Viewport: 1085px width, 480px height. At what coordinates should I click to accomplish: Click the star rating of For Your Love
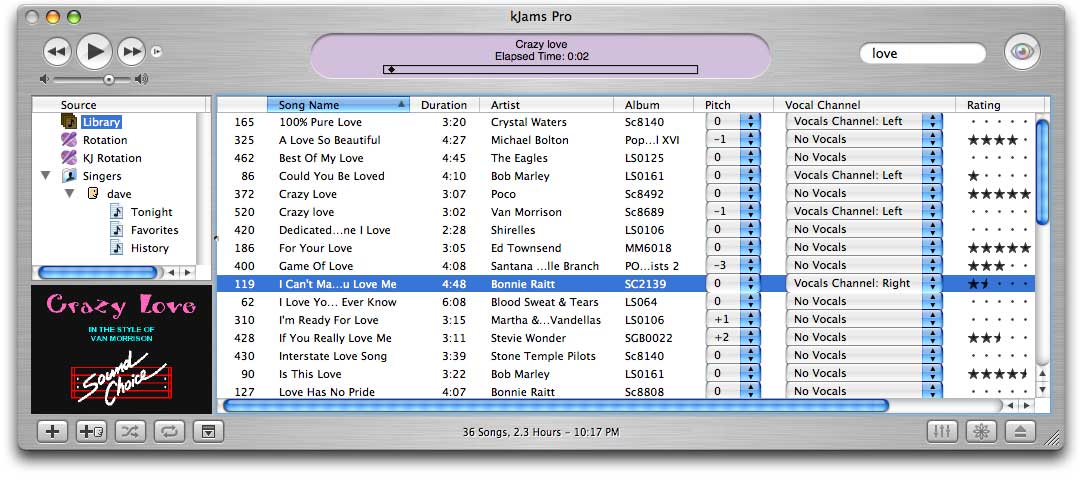[999, 248]
